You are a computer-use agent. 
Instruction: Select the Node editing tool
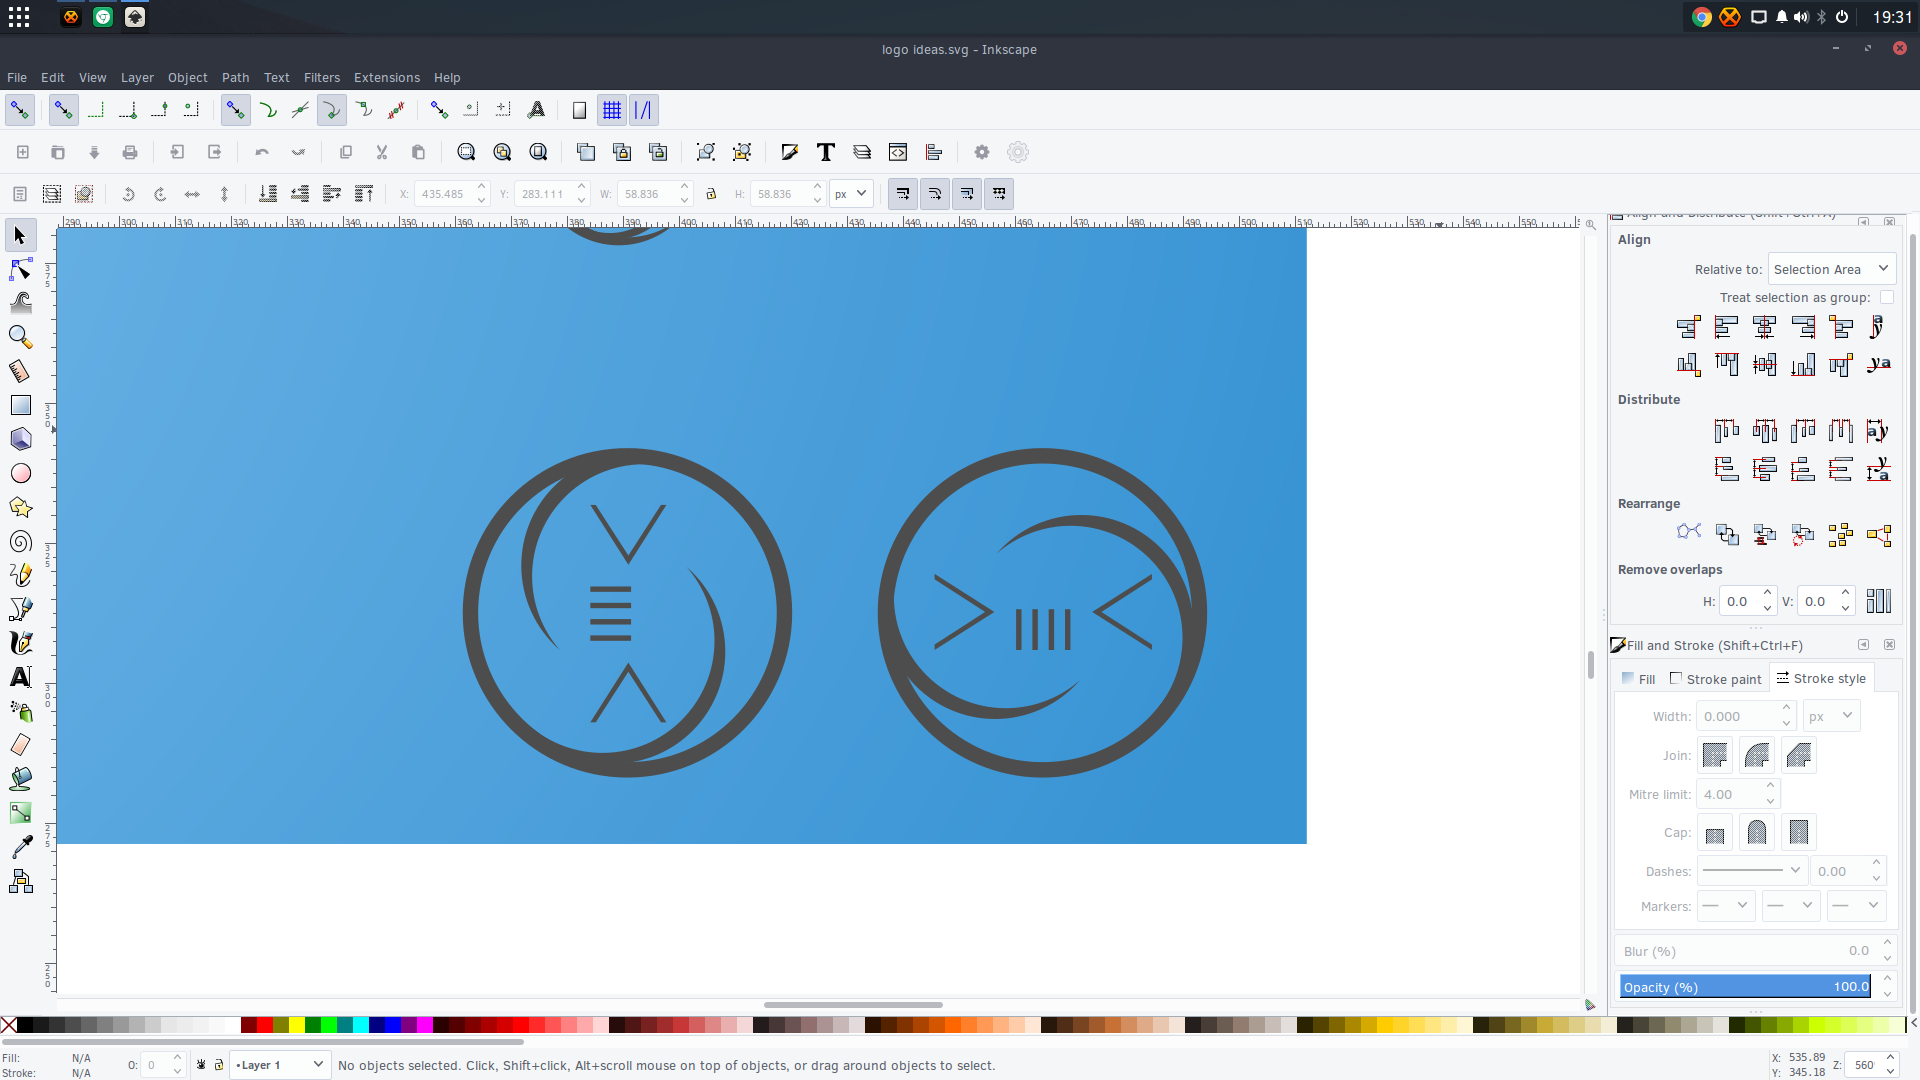pyautogui.click(x=20, y=269)
